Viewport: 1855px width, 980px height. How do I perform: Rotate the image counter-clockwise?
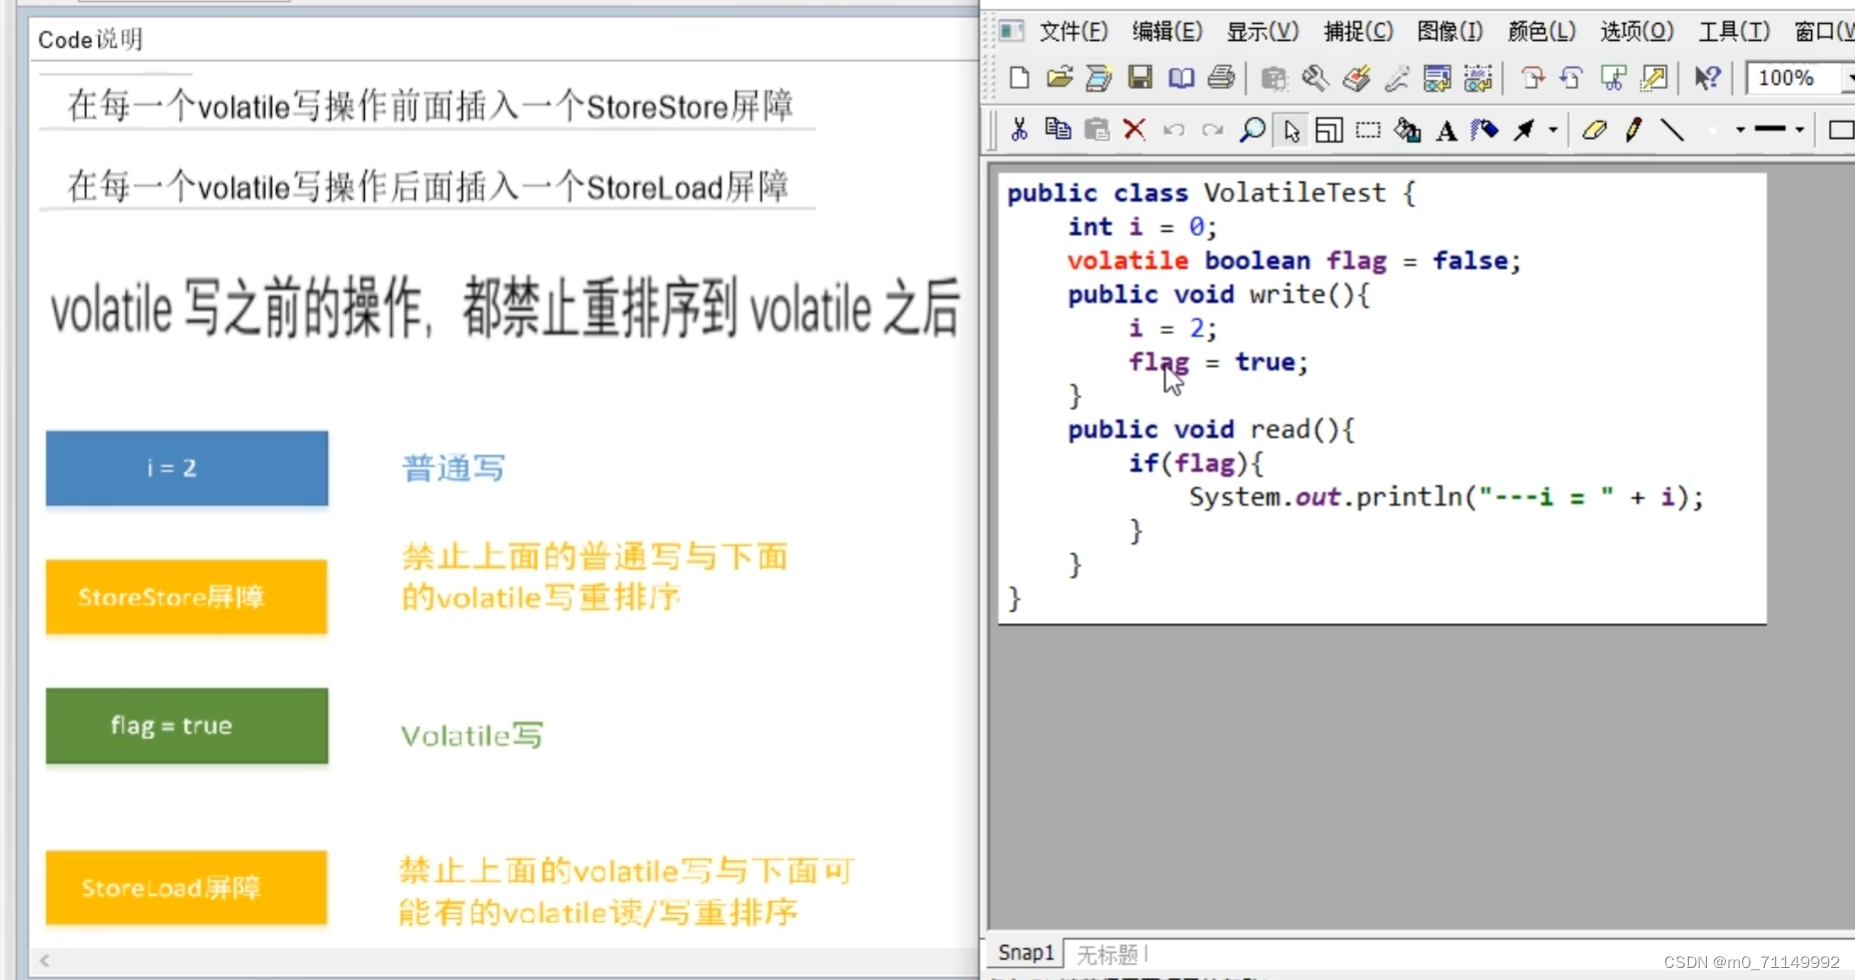(x=1571, y=78)
